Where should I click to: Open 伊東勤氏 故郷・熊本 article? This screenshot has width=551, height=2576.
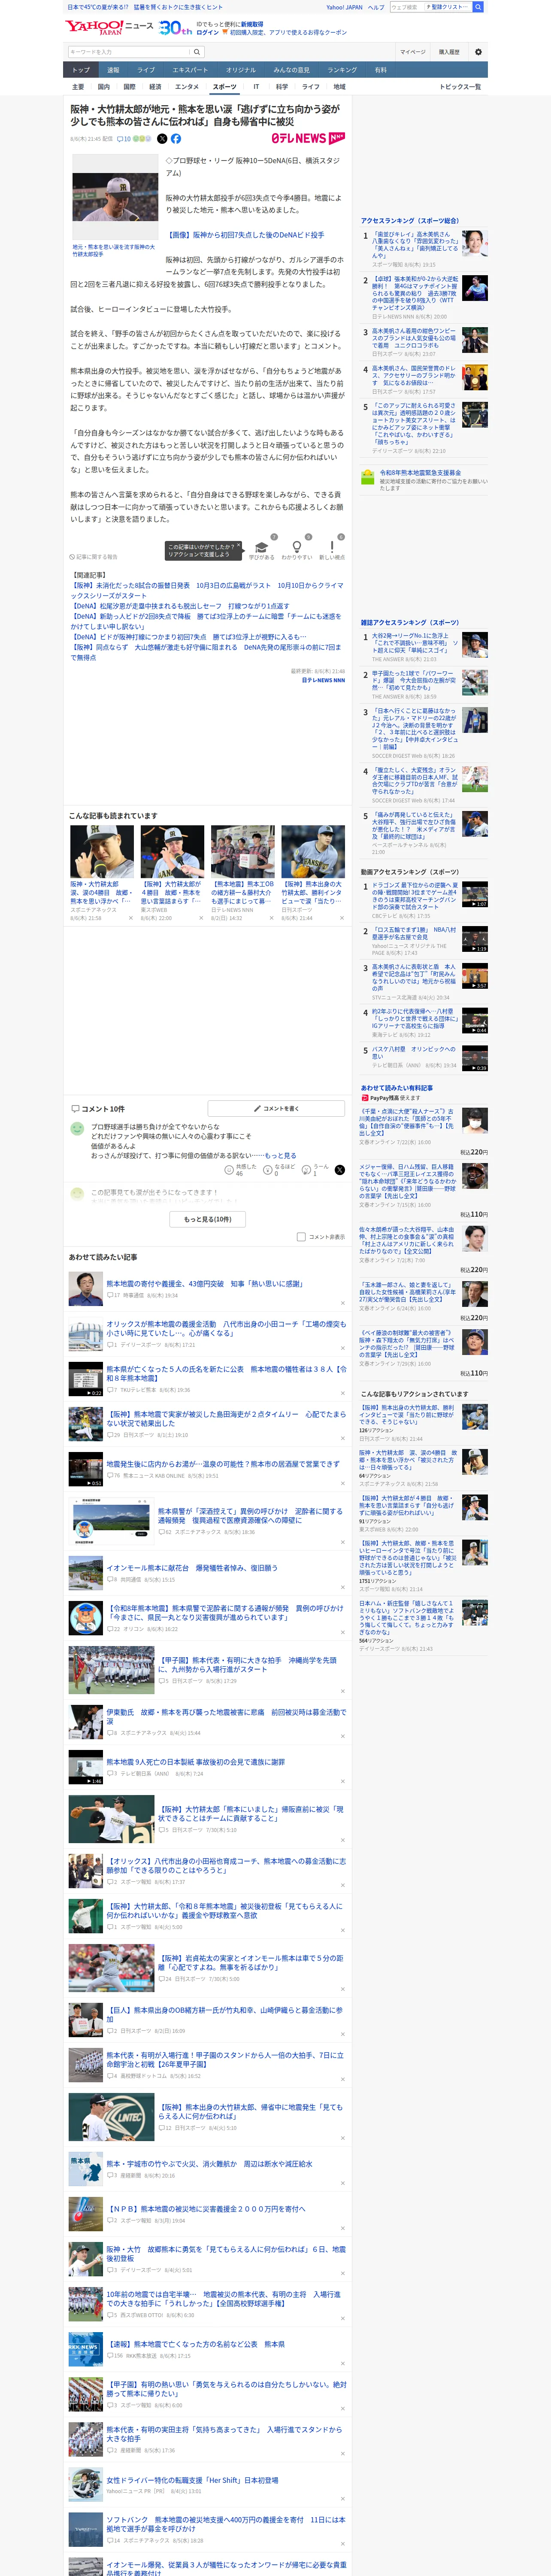tap(226, 1716)
